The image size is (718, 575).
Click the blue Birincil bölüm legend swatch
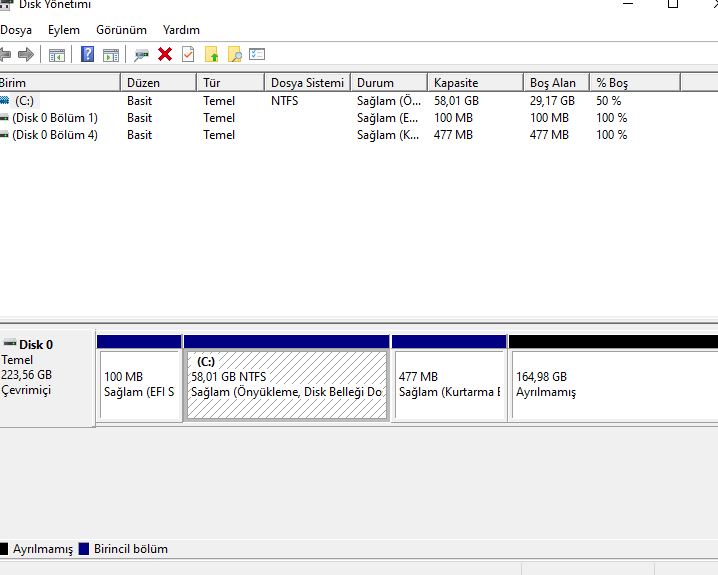pyautogui.click(x=84, y=549)
